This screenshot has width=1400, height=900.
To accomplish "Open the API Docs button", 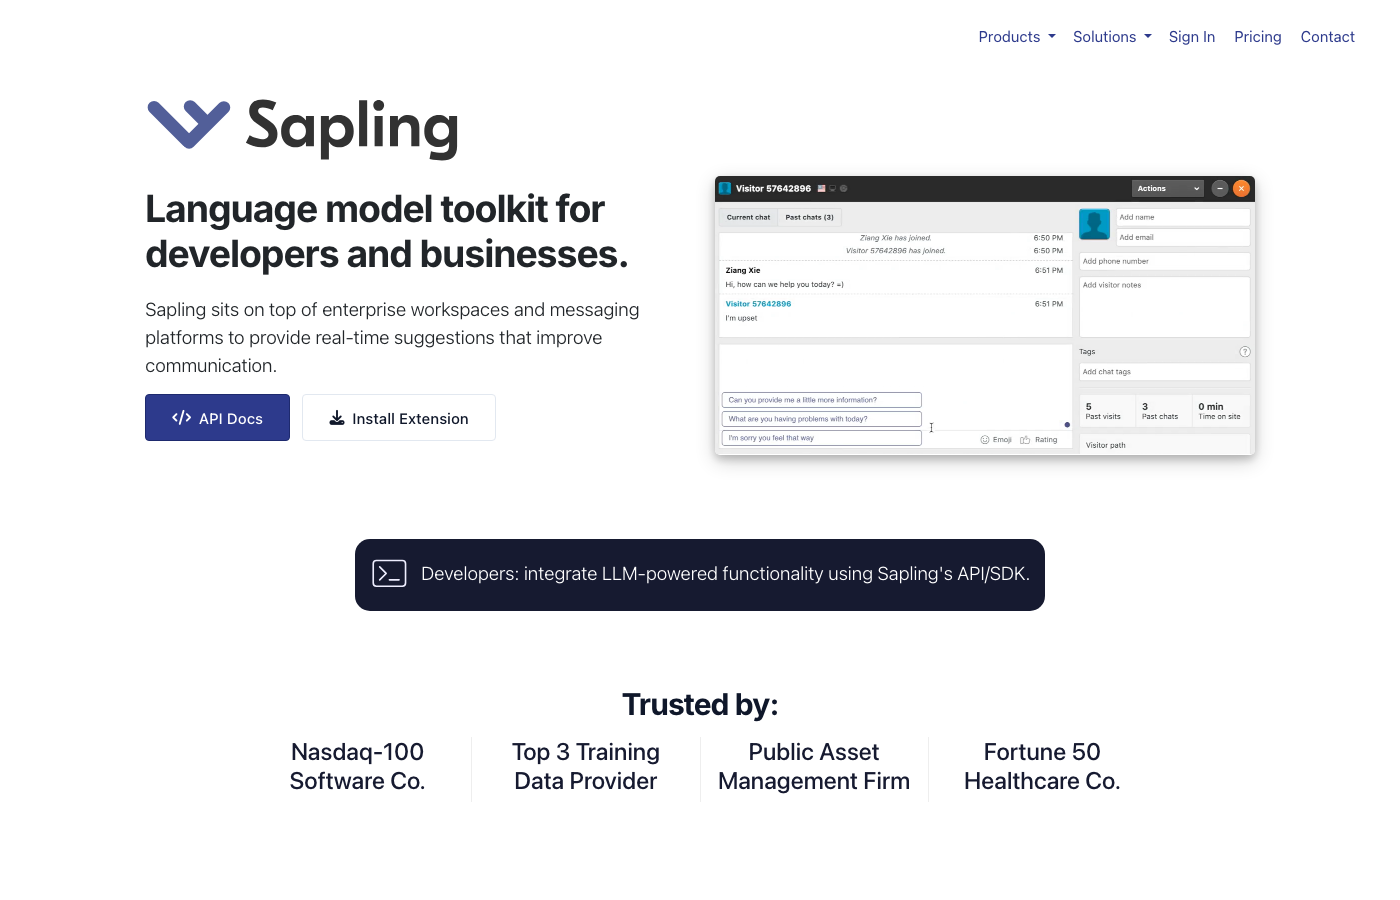I will click(x=217, y=418).
